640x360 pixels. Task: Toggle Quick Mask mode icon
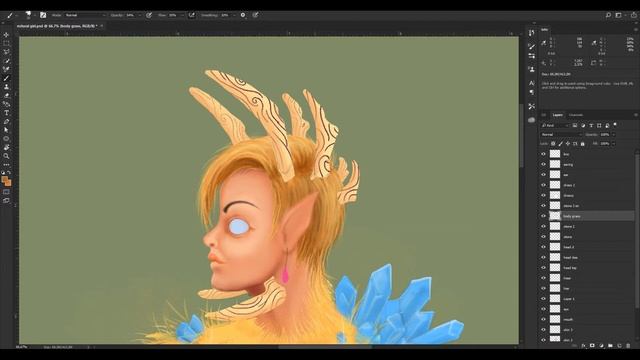point(6,192)
